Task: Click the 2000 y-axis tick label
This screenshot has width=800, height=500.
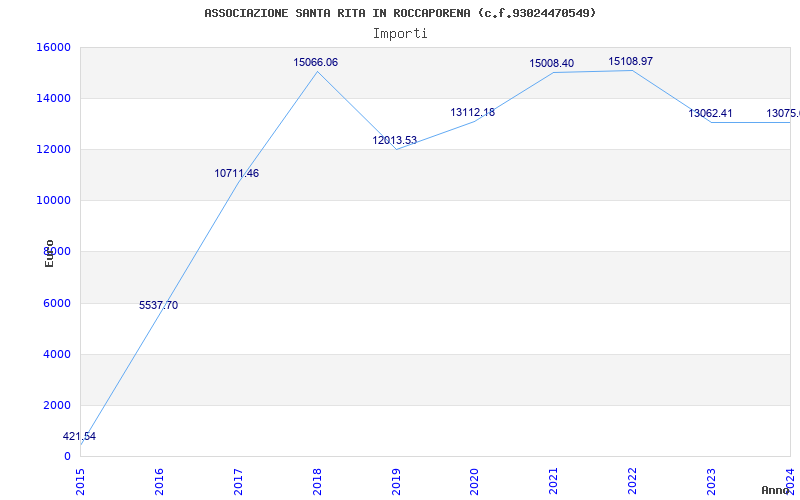Action: click(x=57, y=406)
